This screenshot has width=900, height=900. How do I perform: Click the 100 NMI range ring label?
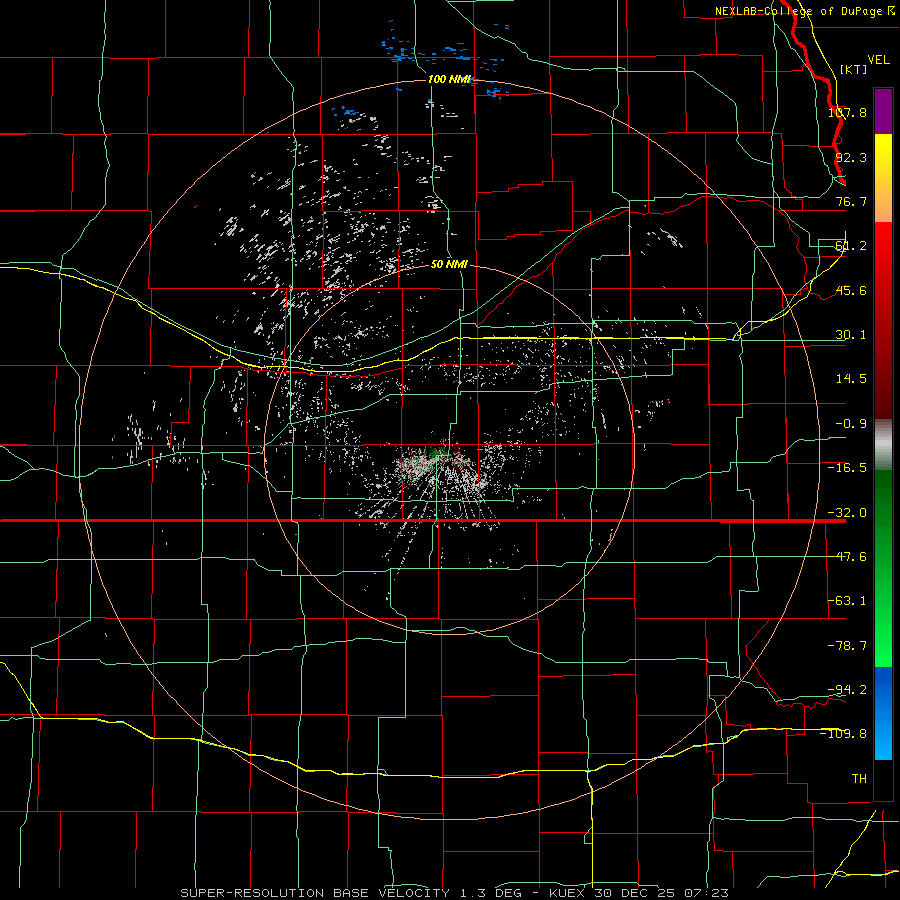coord(450,79)
